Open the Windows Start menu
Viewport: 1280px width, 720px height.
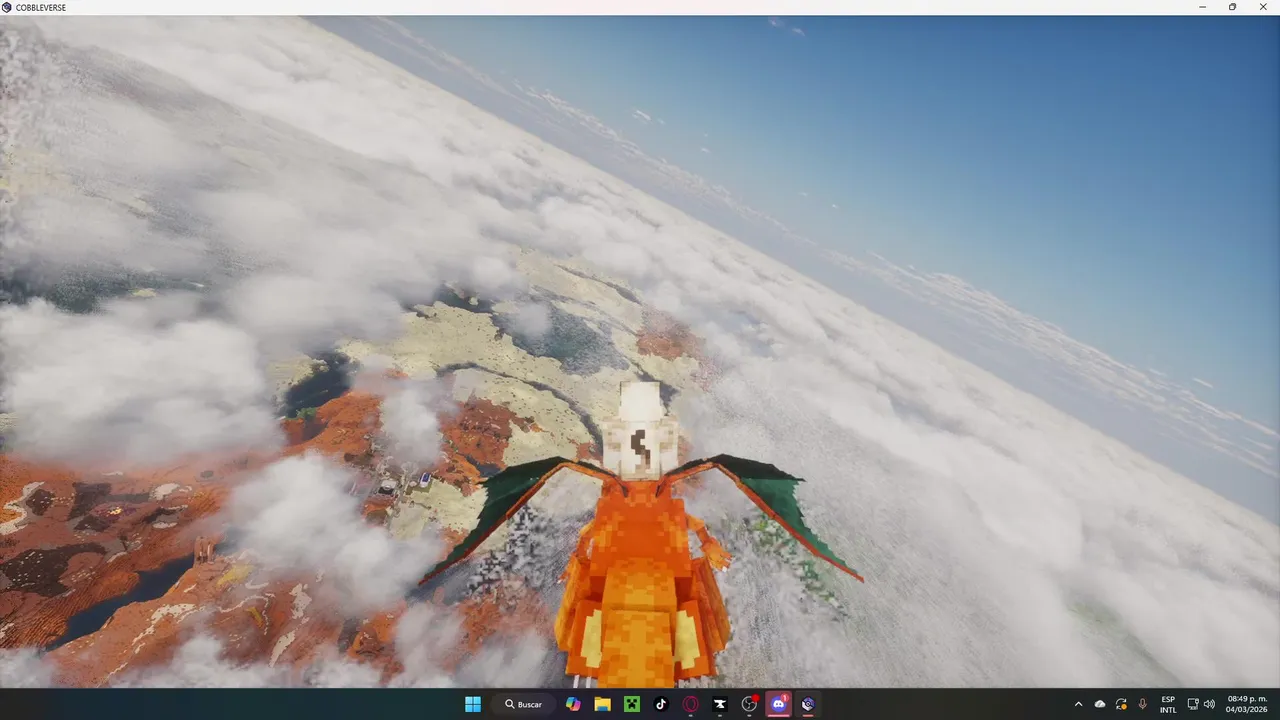pyautogui.click(x=473, y=704)
